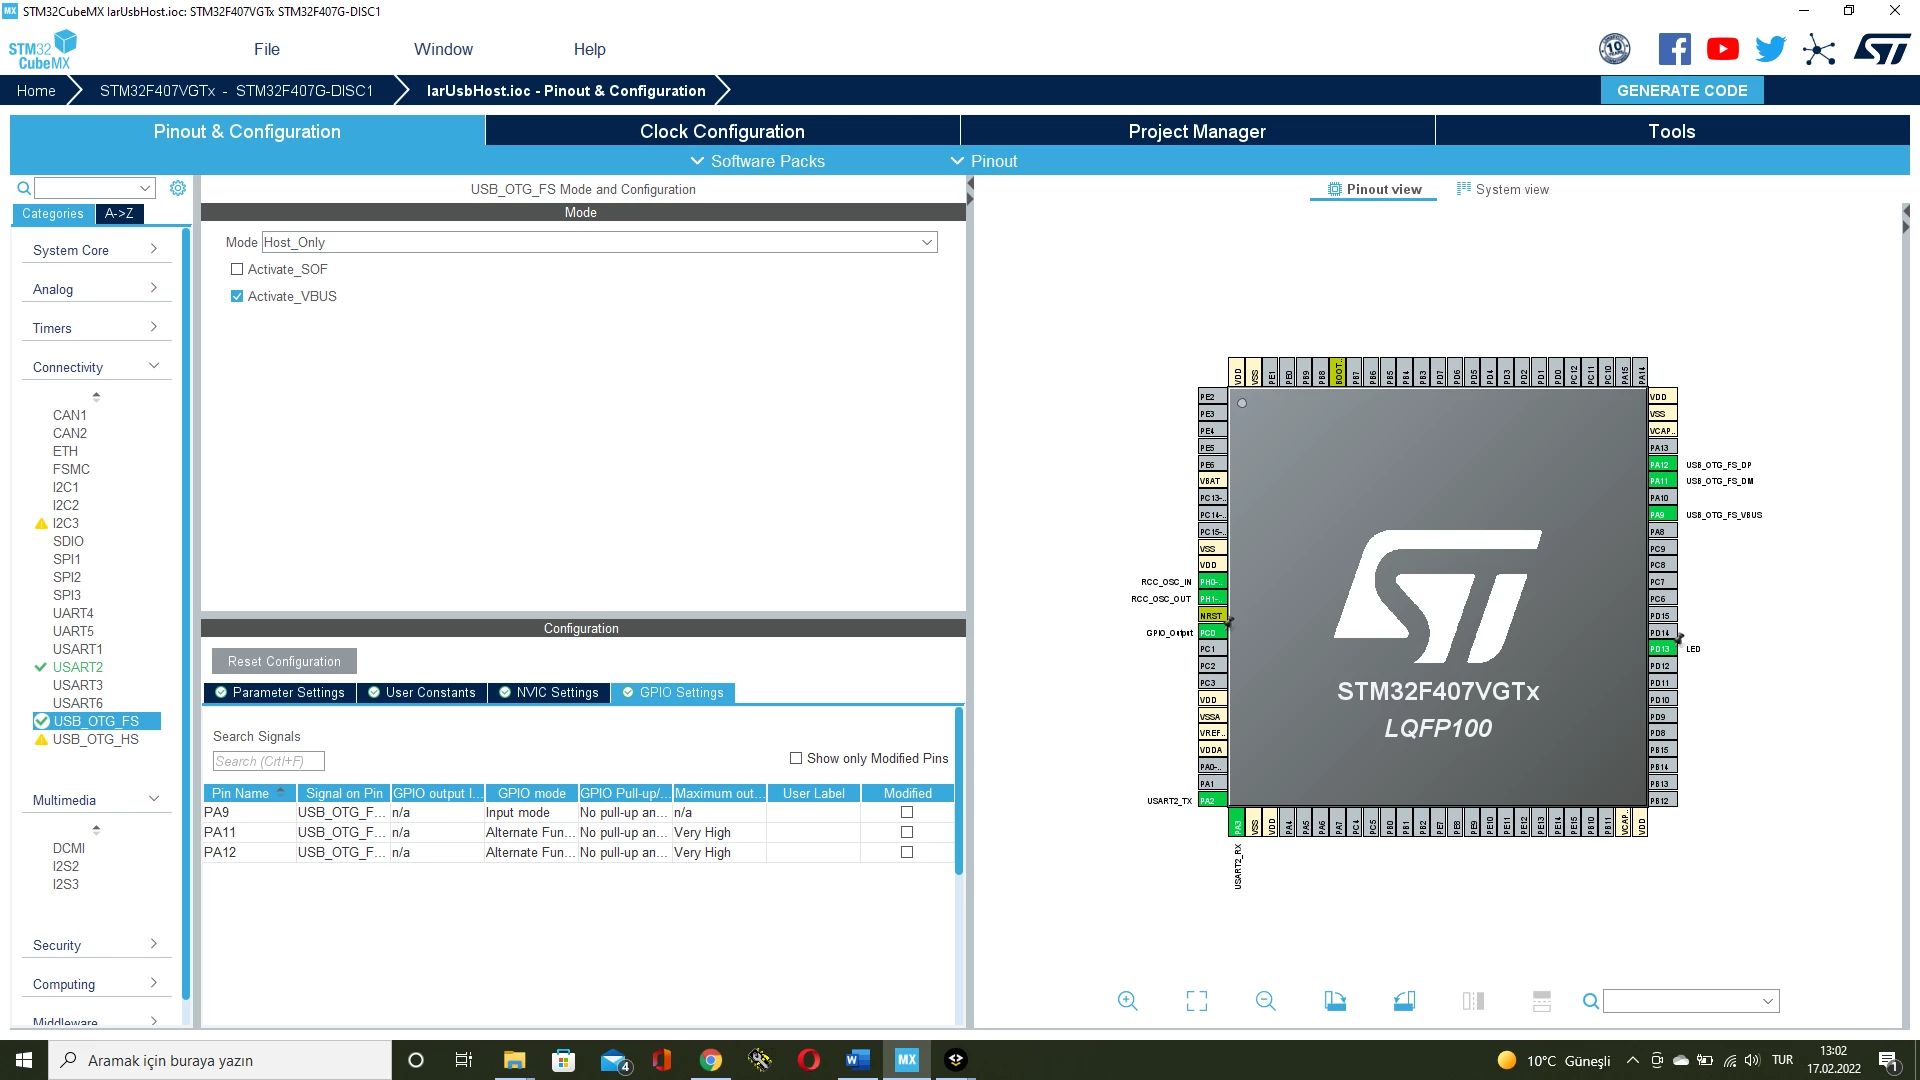Open ST Twitter page icon
This screenshot has width=1920, height=1080.
(x=1770, y=49)
